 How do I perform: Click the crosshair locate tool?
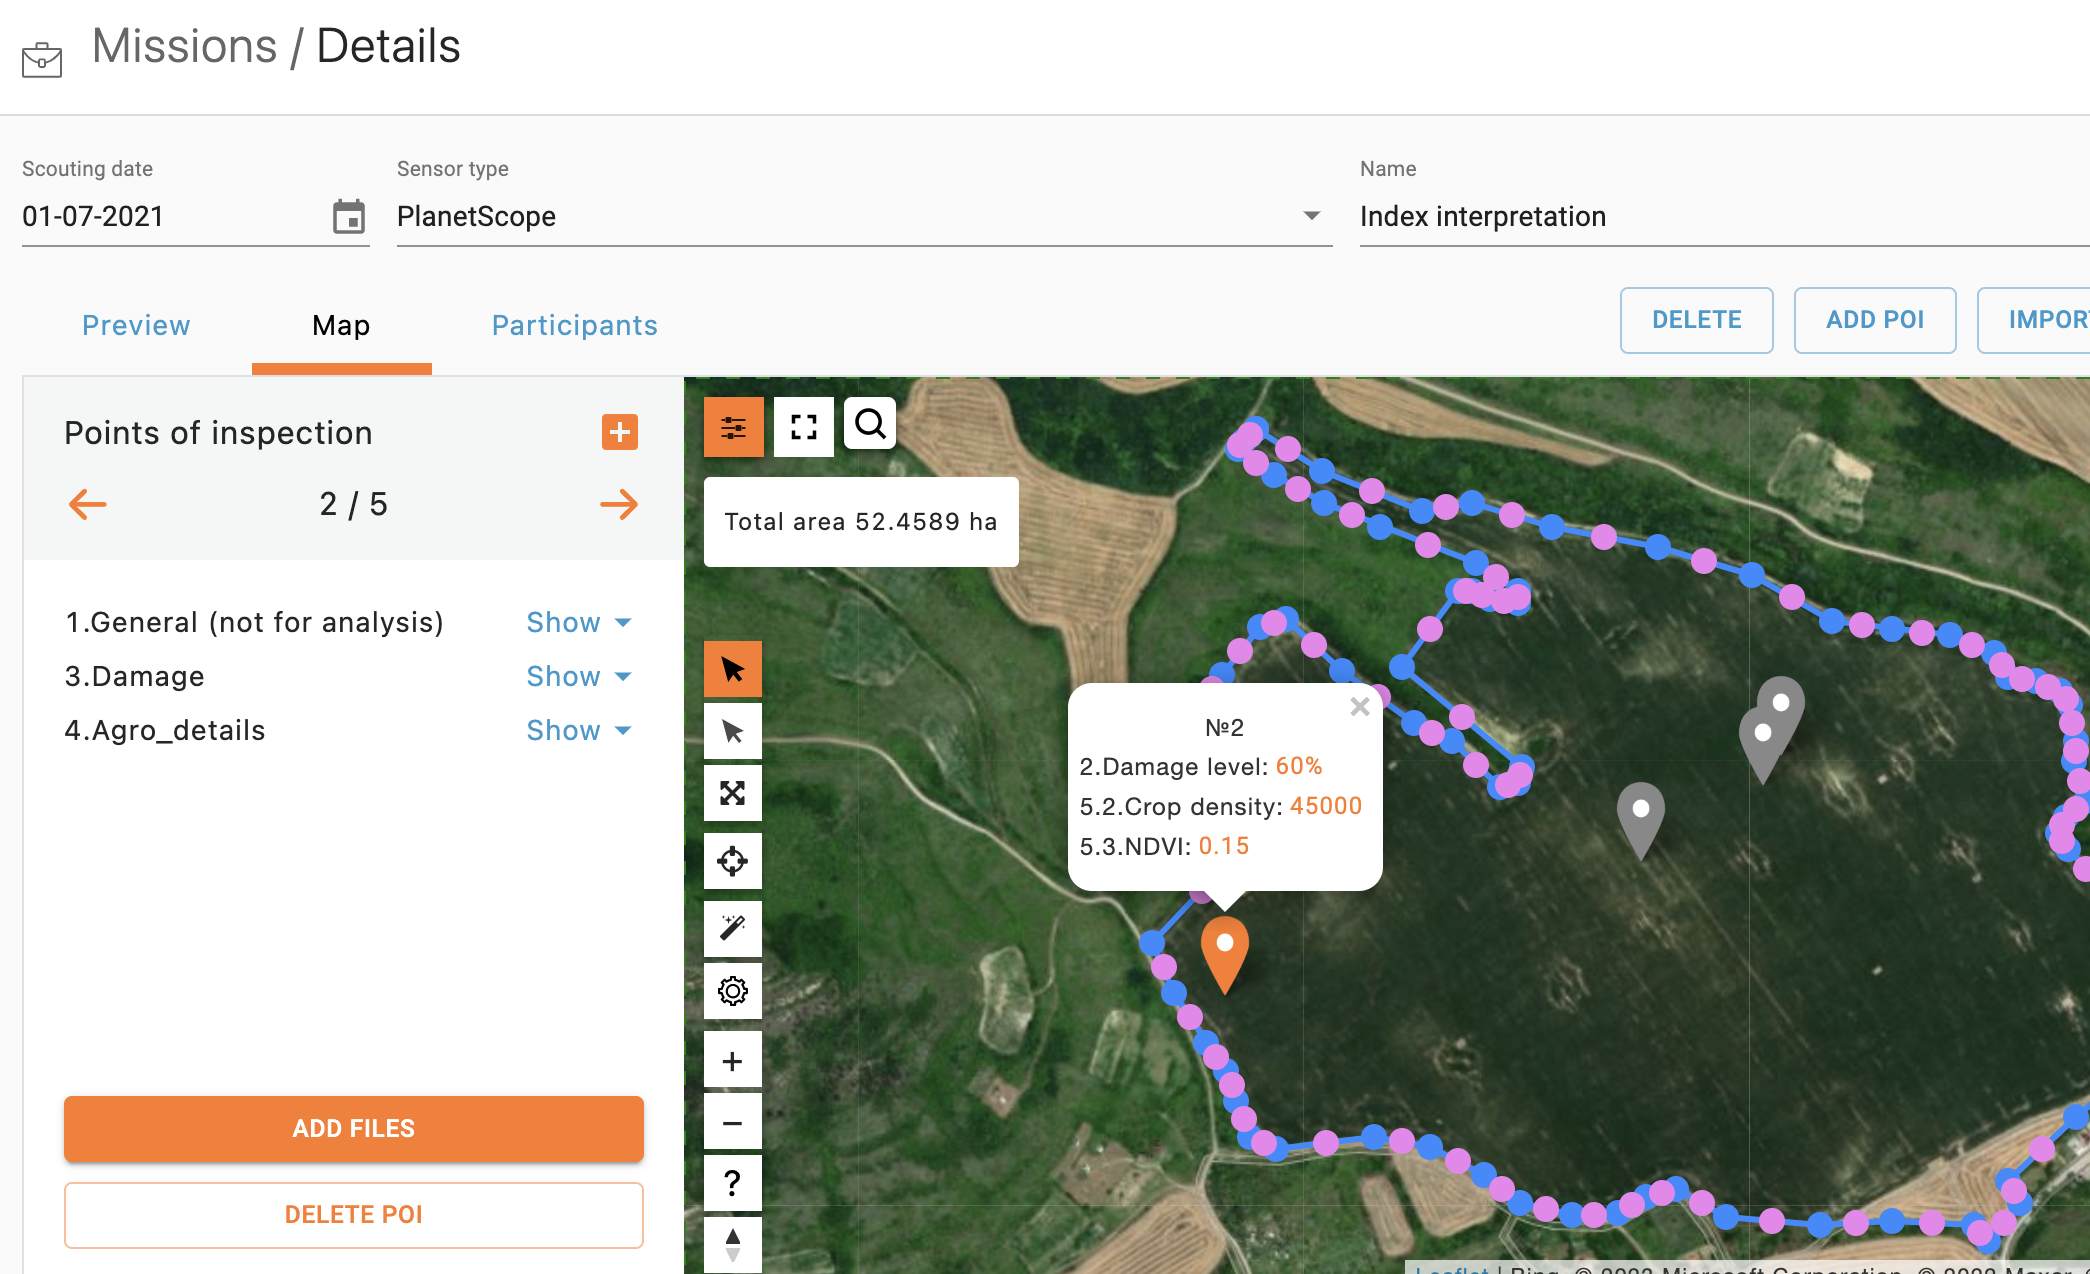pyautogui.click(x=732, y=861)
